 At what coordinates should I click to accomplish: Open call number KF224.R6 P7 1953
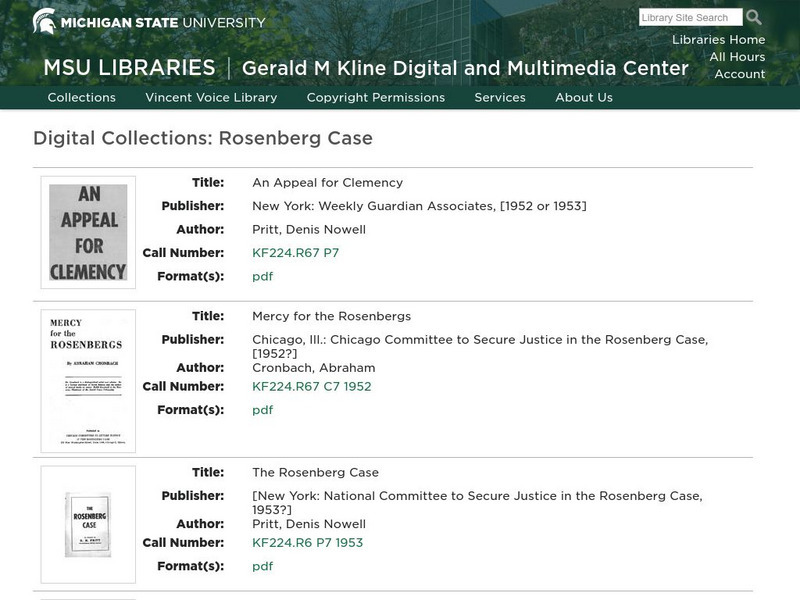click(308, 542)
